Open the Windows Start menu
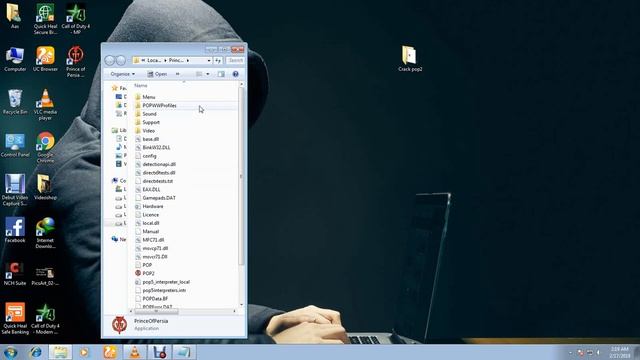Screen dimensions: 640x360 10,352
